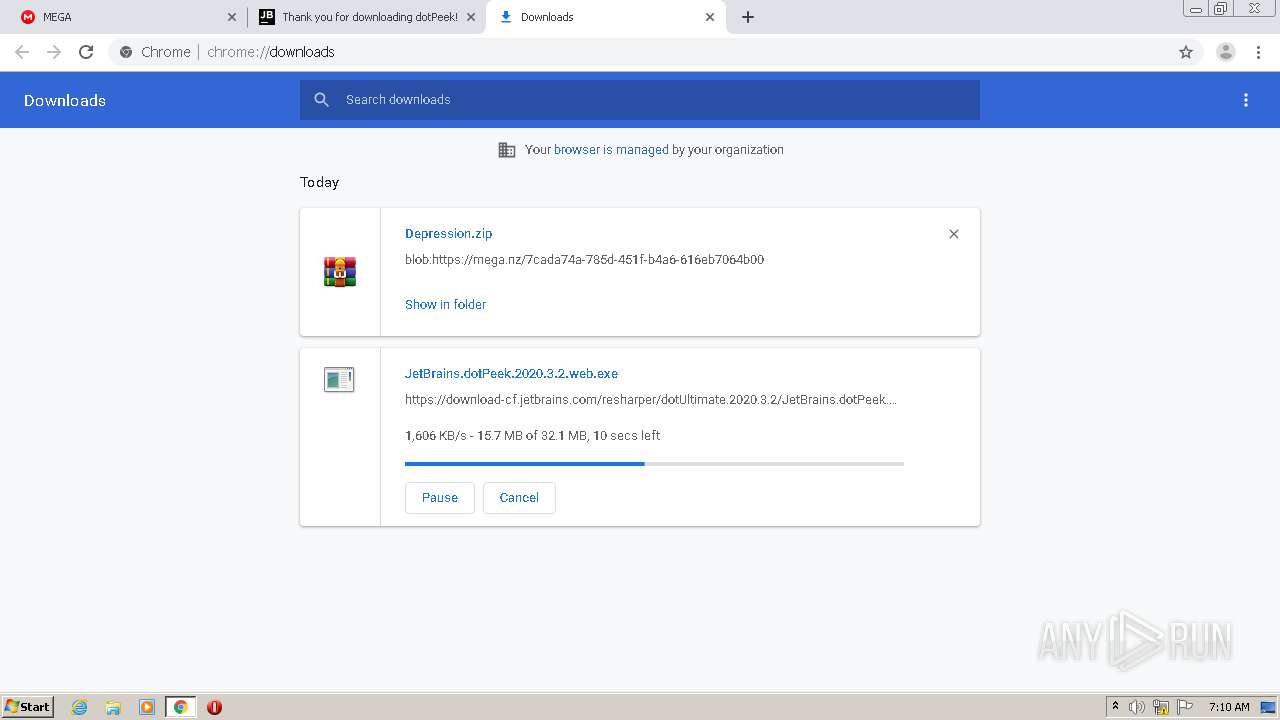1280x720 pixels.
Task: Click the managed organization building icon
Action: pos(507,150)
